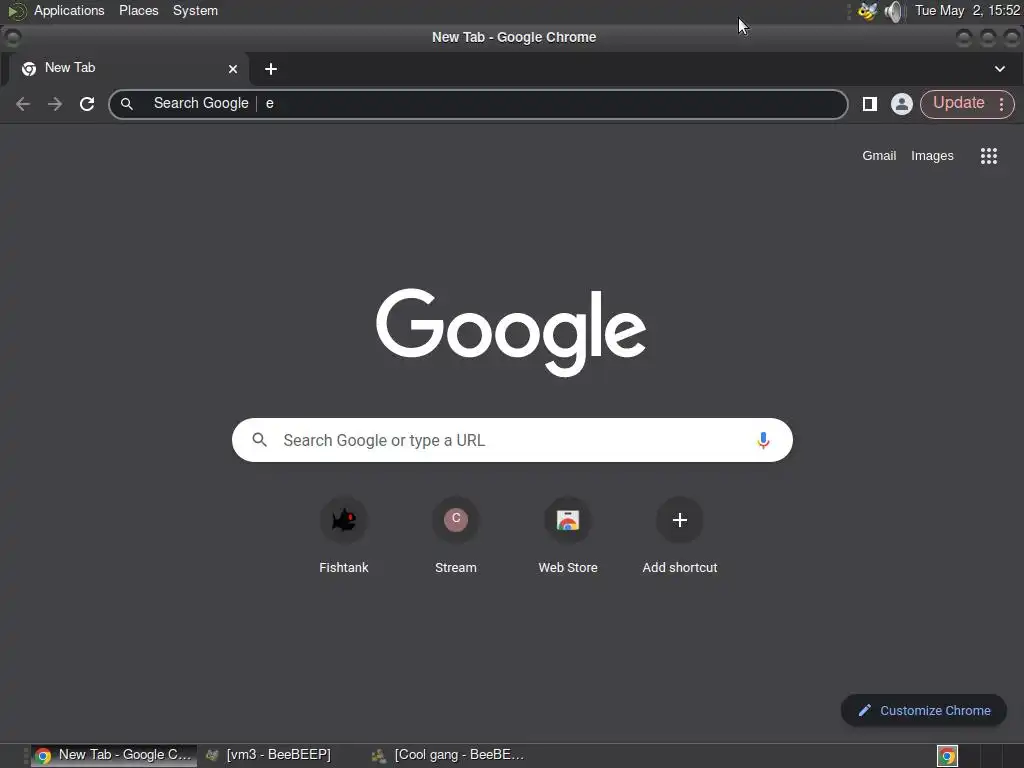This screenshot has width=1024, height=768.
Task: Open the Web Store shortcut
Action: (x=568, y=536)
